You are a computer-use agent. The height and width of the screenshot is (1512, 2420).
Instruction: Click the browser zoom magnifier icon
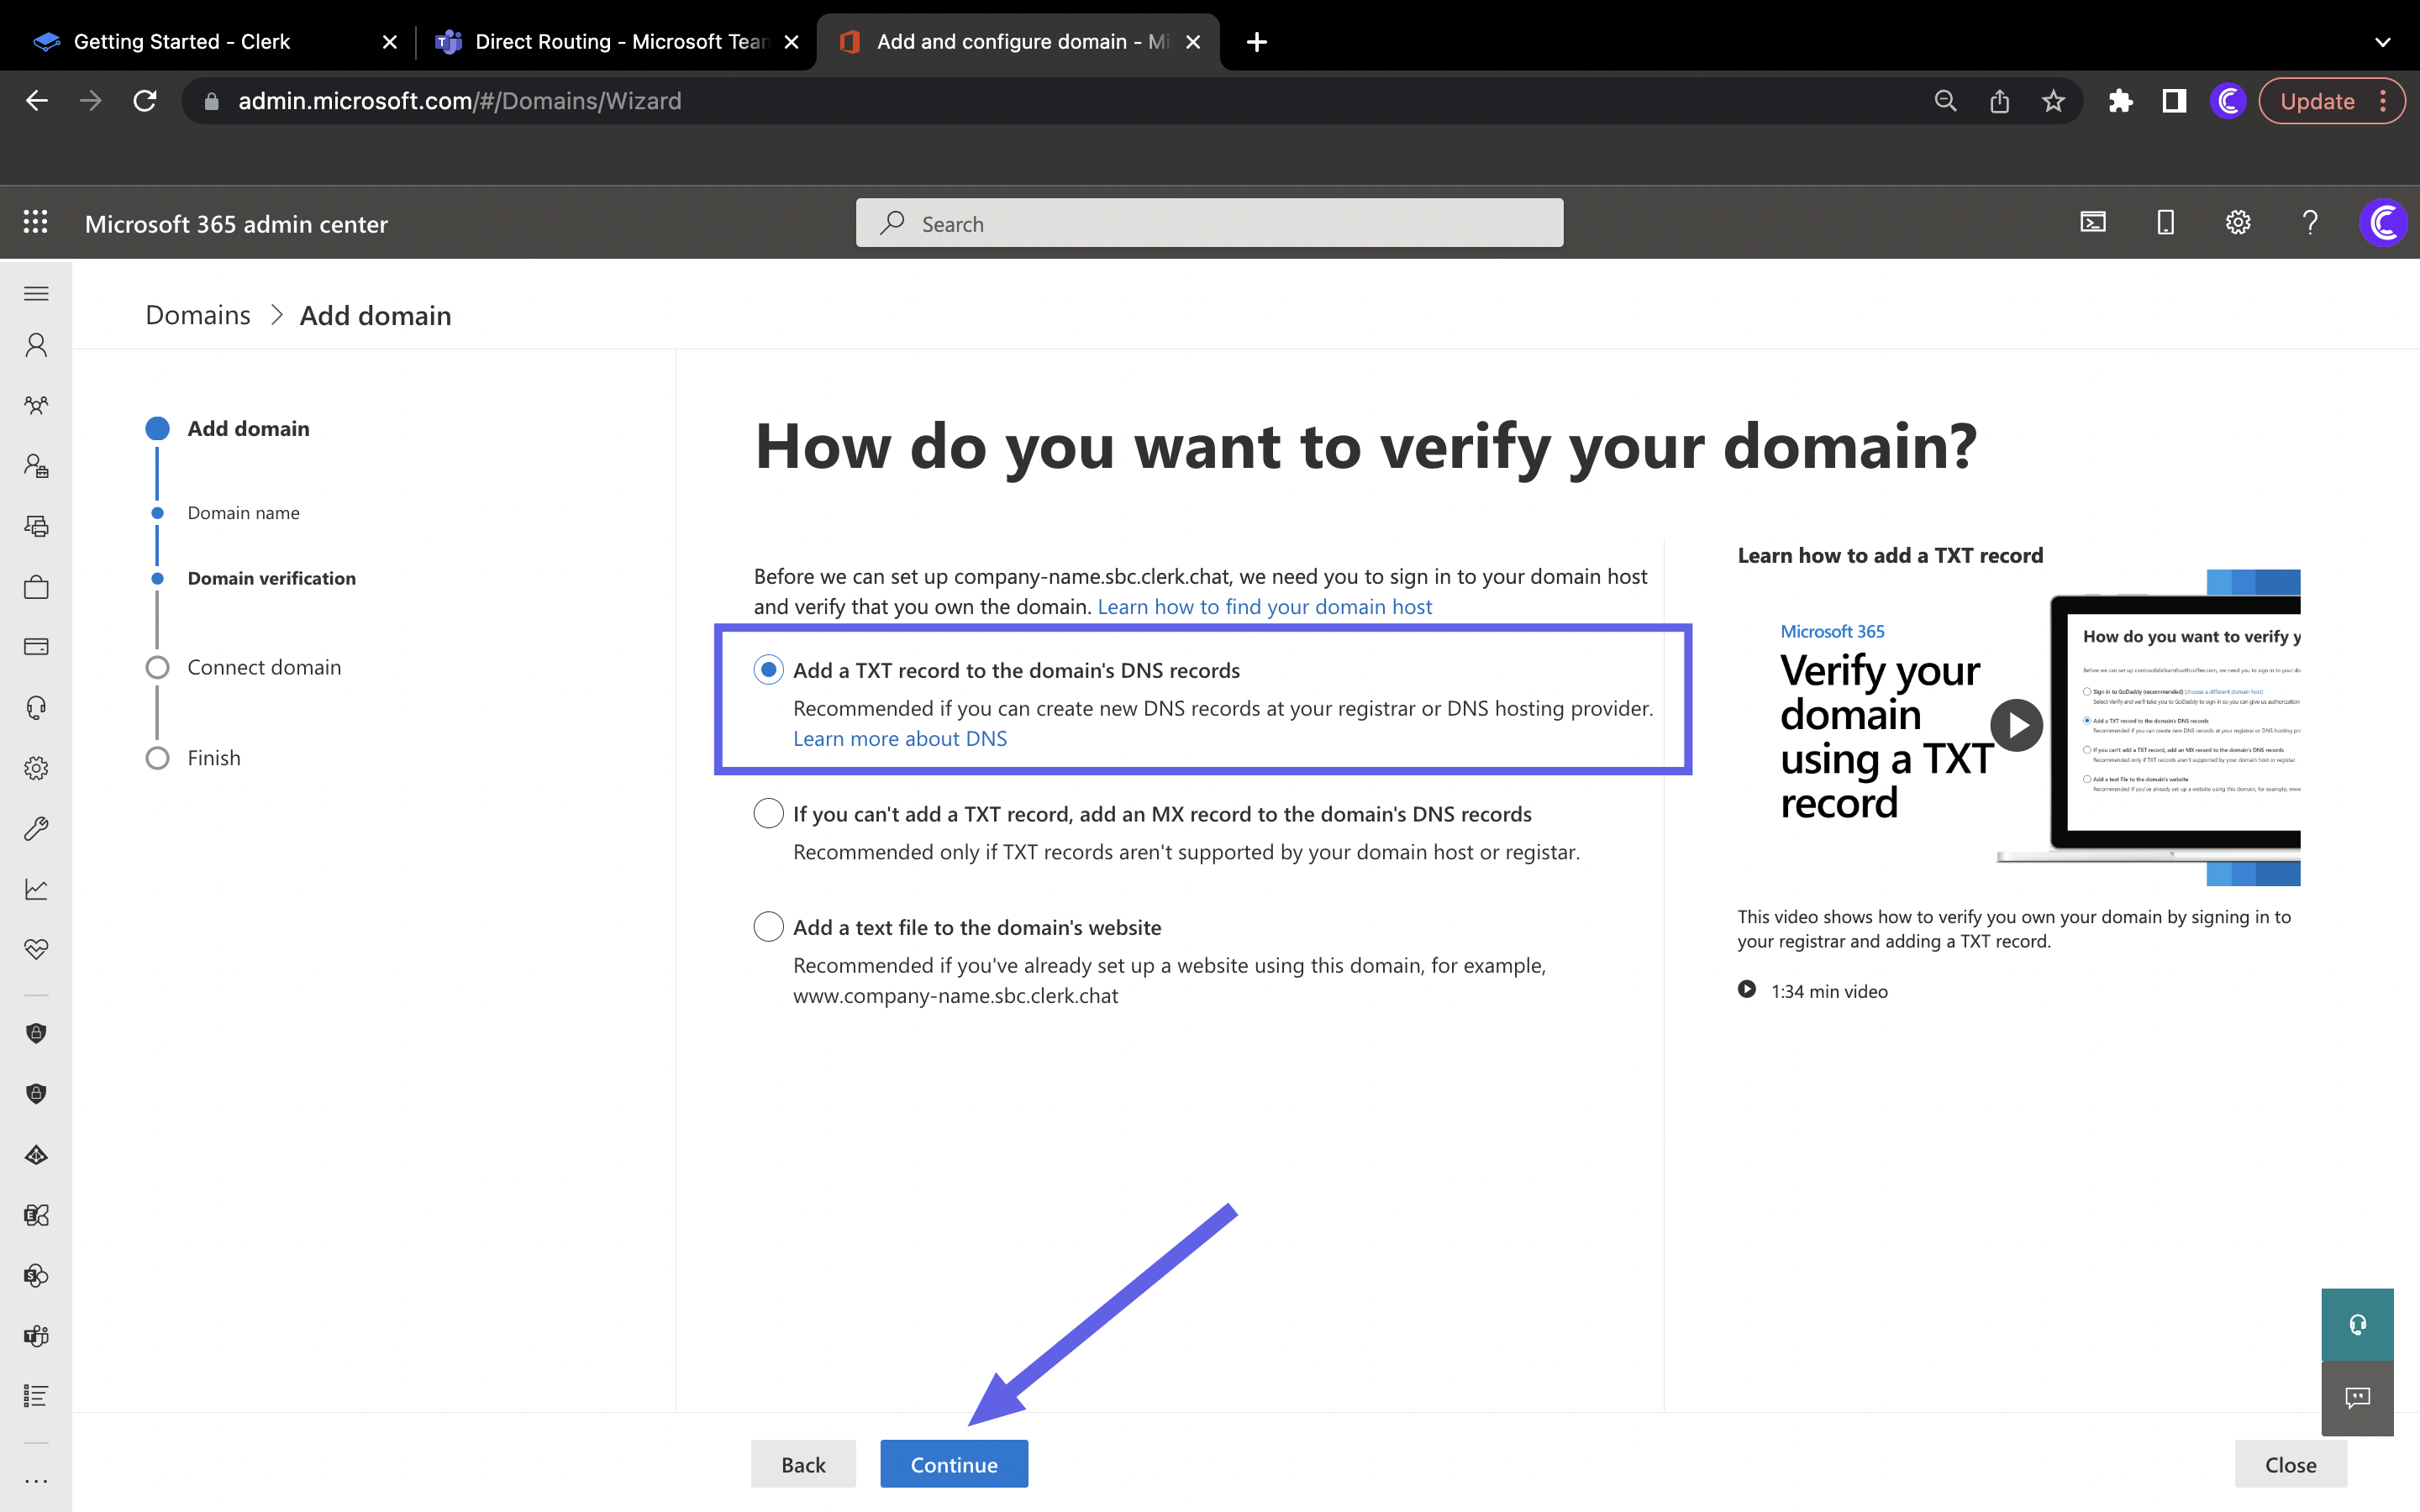point(1945,100)
